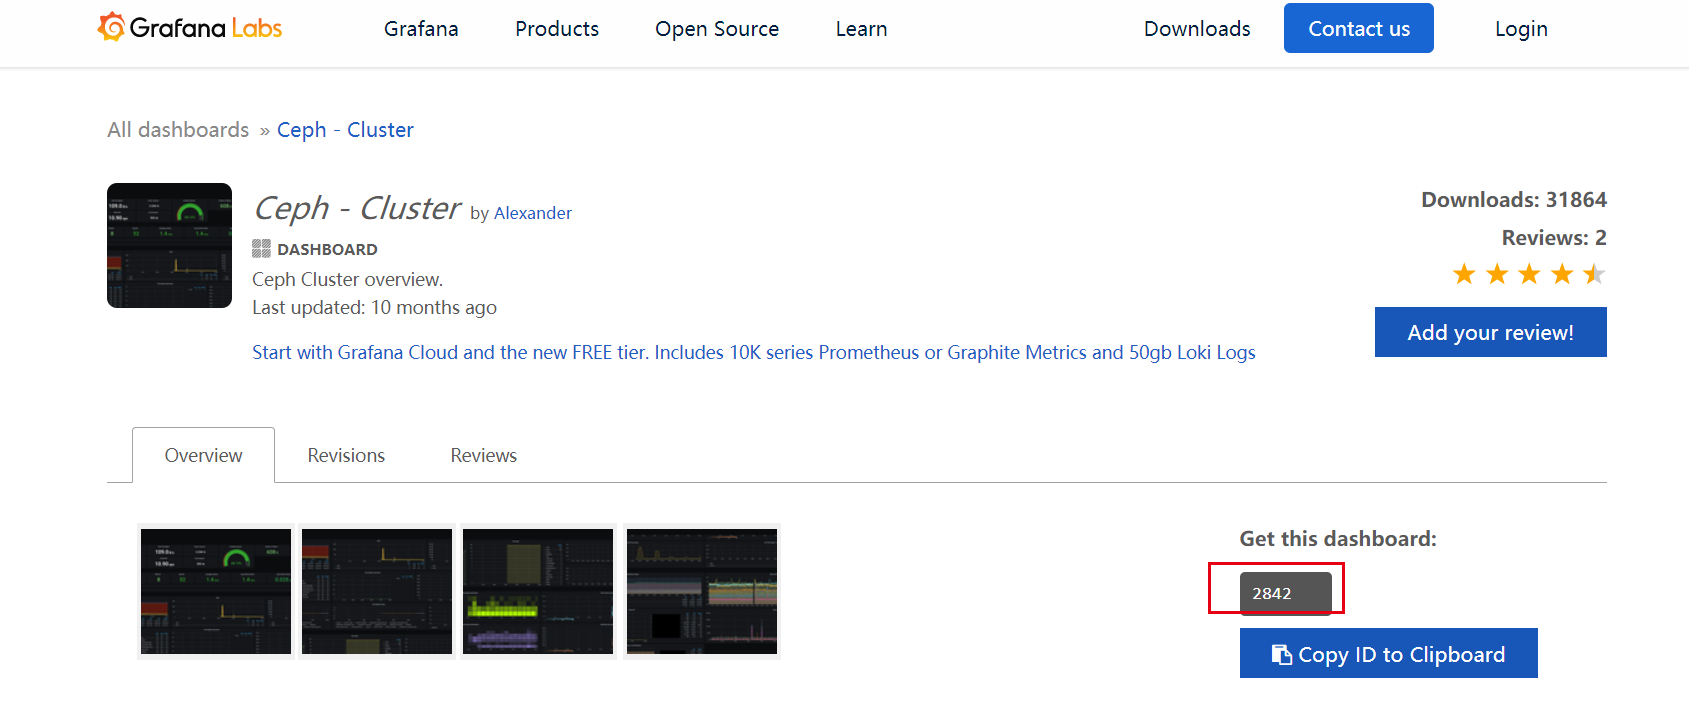
Task: Click the Reviews: 2 text
Action: (1554, 238)
